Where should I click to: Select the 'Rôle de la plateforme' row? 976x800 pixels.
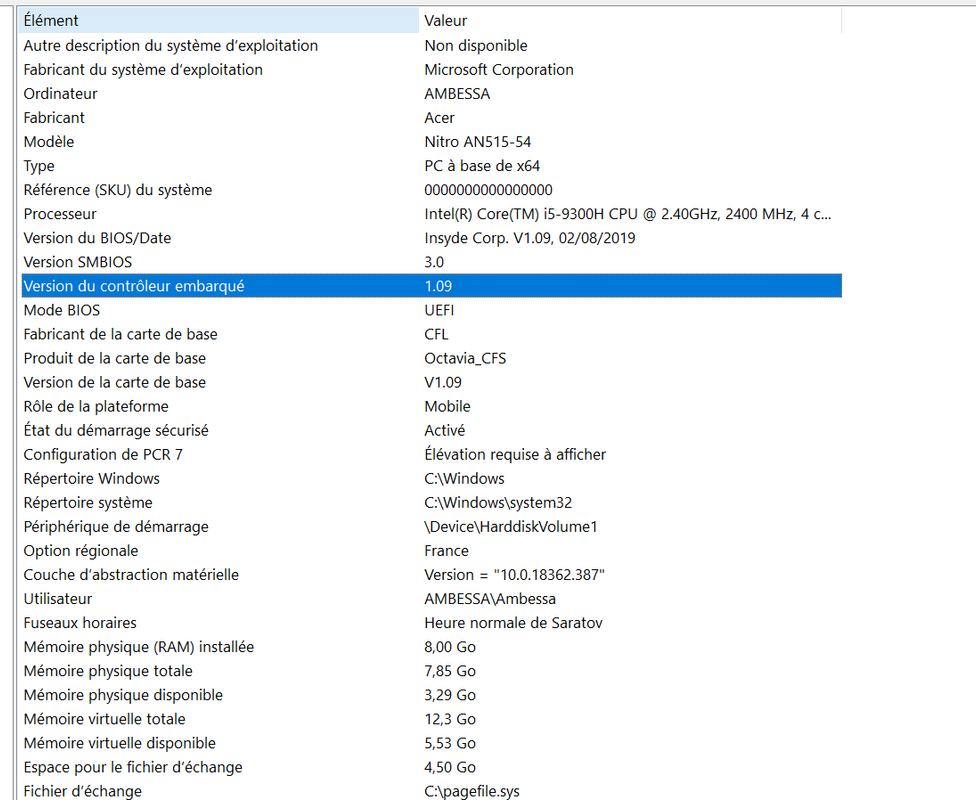(431, 407)
